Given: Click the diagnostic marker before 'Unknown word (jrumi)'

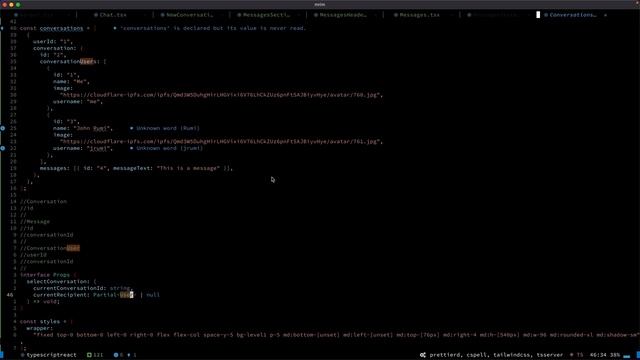Looking at the screenshot, I should [x=131, y=148].
